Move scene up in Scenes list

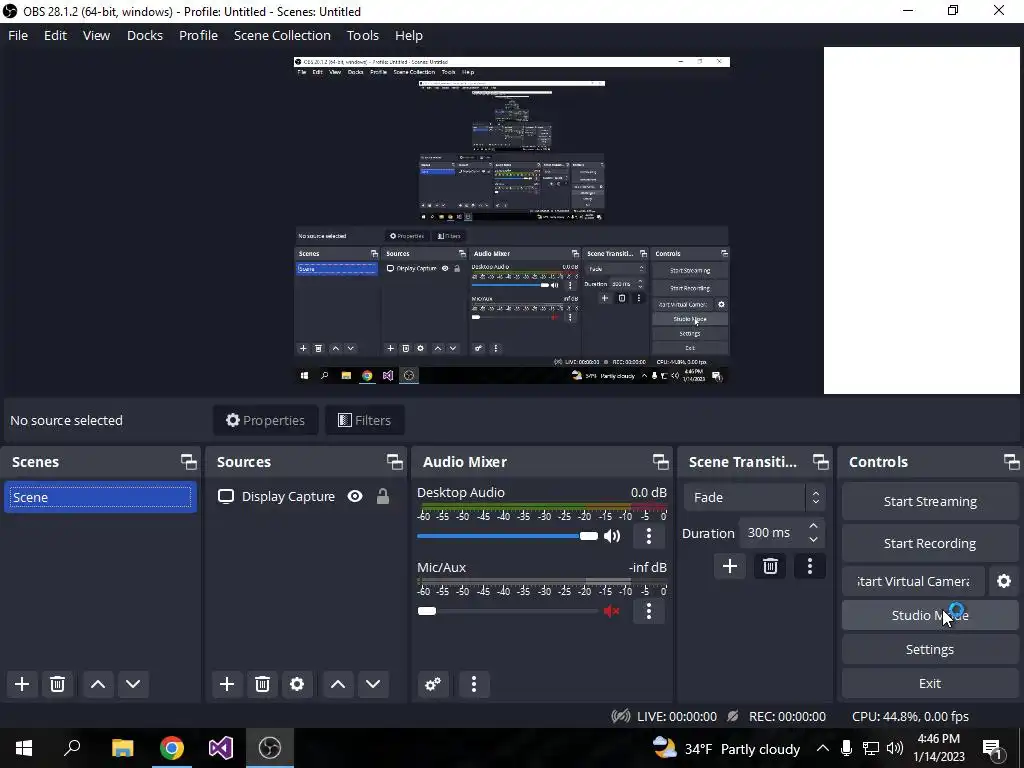[98, 684]
